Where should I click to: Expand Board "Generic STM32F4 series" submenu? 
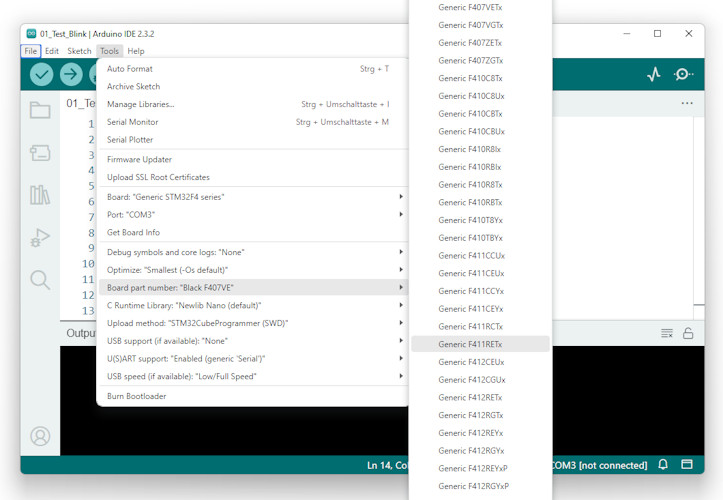click(252, 197)
